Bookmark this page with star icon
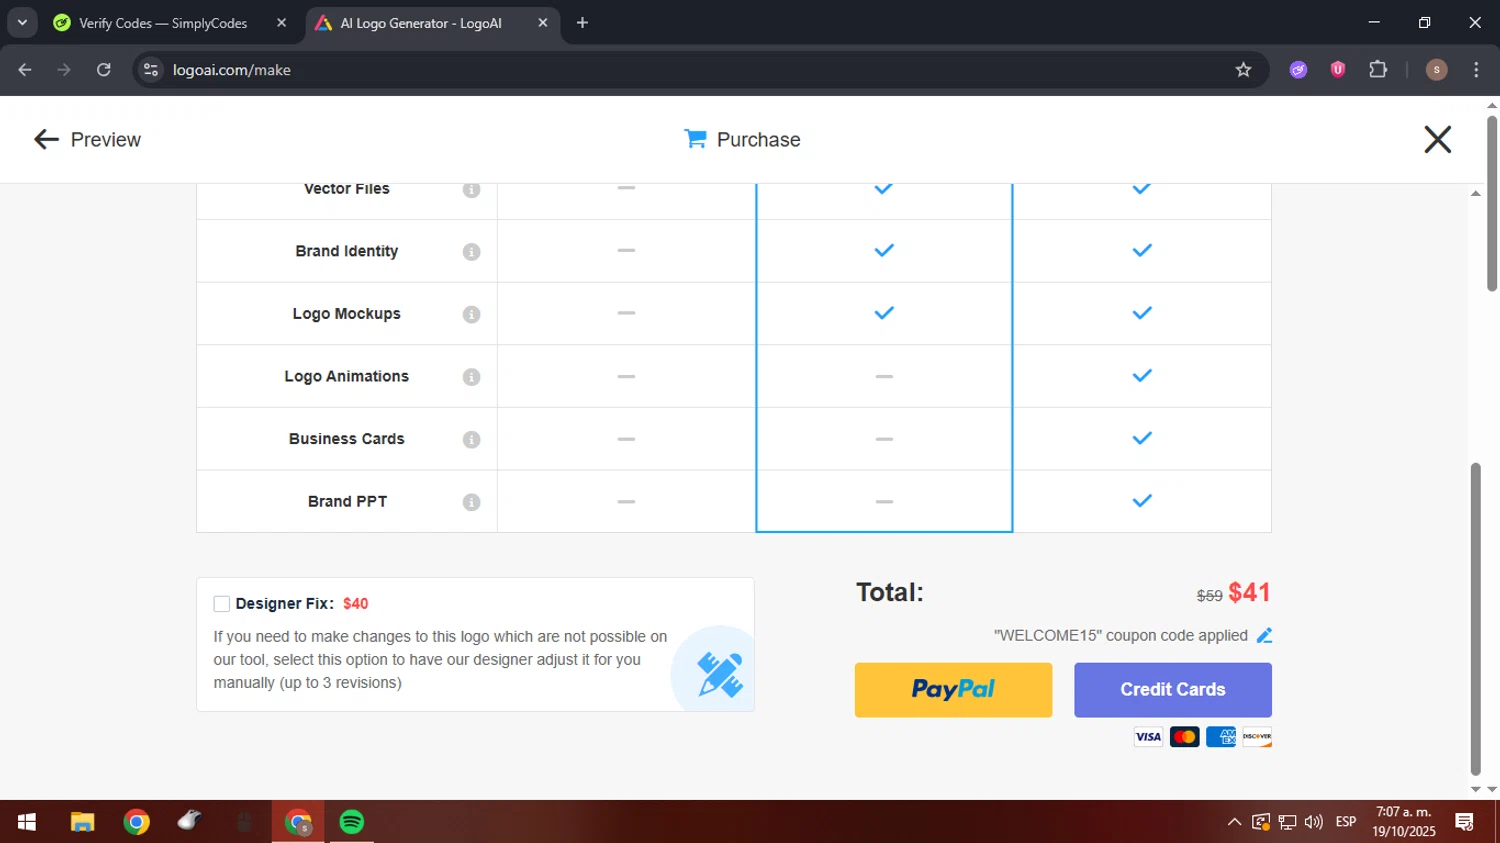Image resolution: width=1500 pixels, height=843 pixels. click(1243, 70)
